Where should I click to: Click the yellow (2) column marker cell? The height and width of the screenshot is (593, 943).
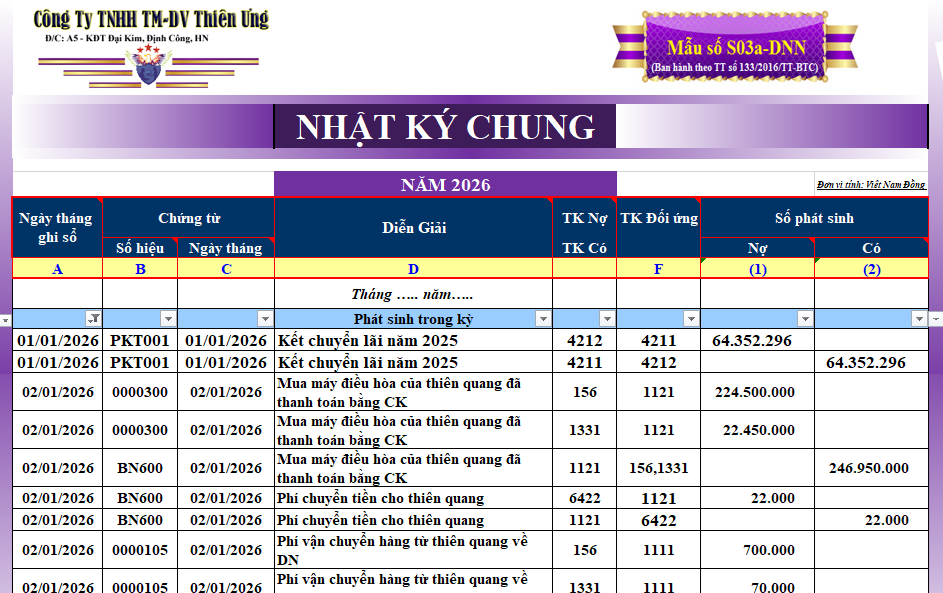(871, 269)
